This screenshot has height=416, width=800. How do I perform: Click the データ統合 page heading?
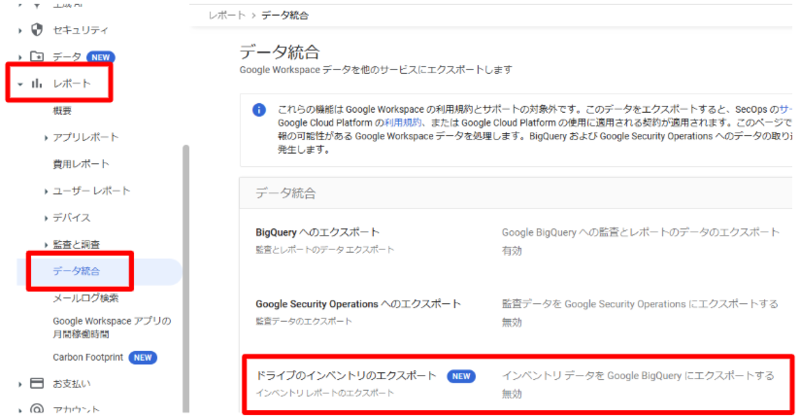coord(280,52)
